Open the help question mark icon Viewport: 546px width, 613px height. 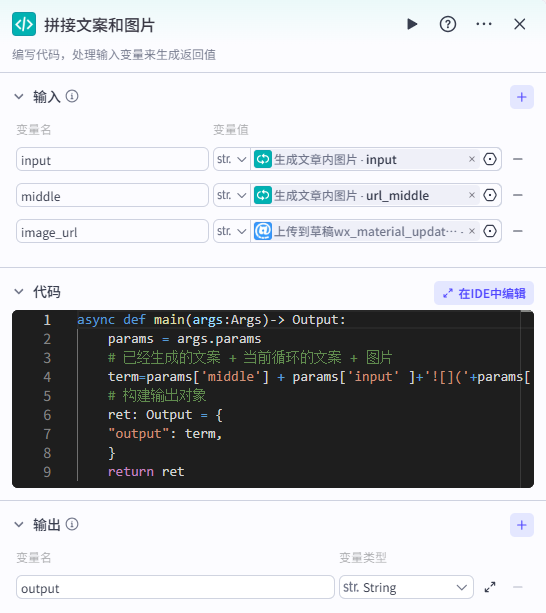448,24
